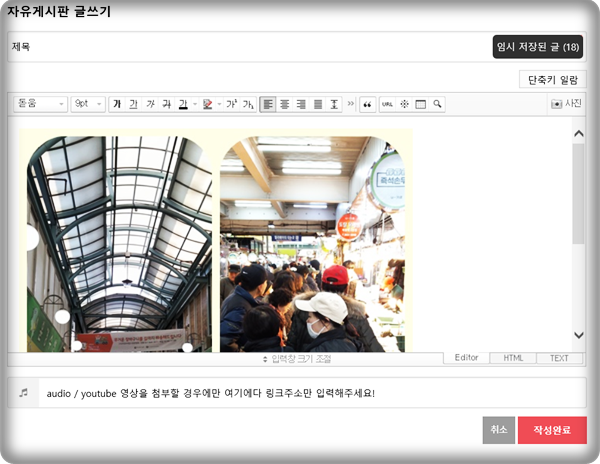Toggle bold text formatting

[117, 104]
